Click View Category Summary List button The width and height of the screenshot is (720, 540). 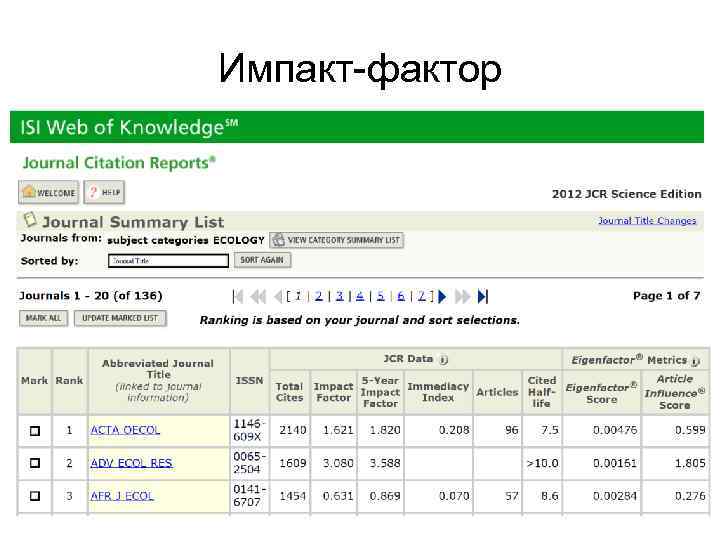click(x=337, y=240)
